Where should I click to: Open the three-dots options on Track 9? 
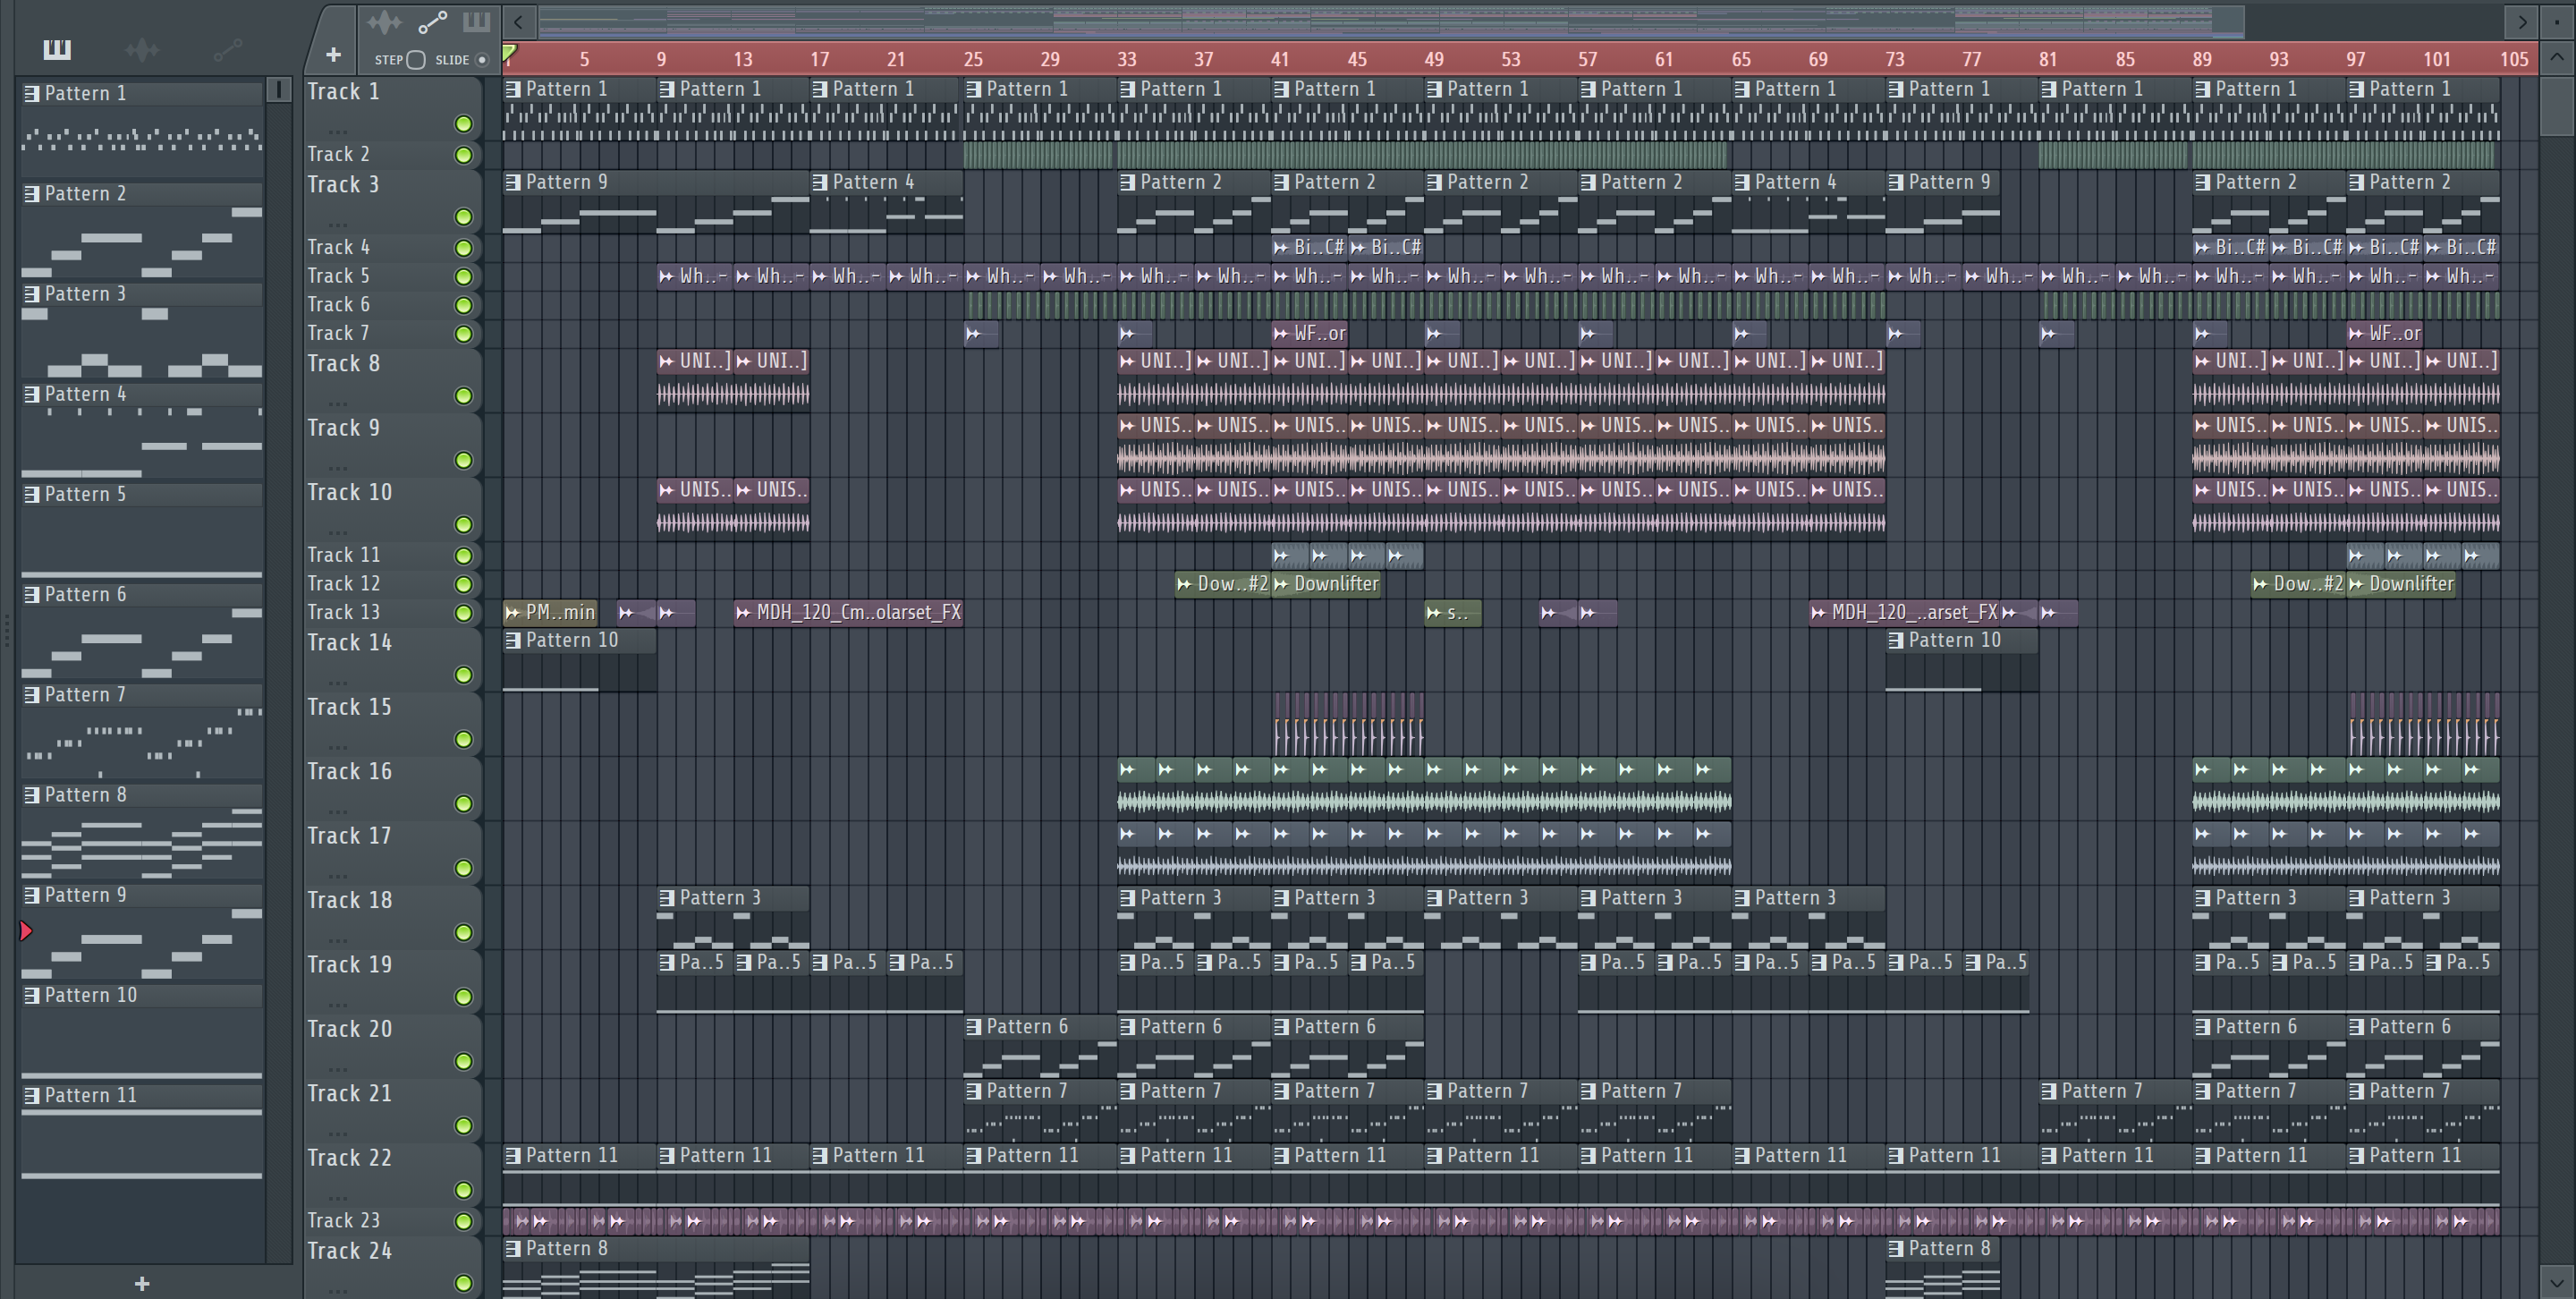pyautogui.click(x=338, y=467)
